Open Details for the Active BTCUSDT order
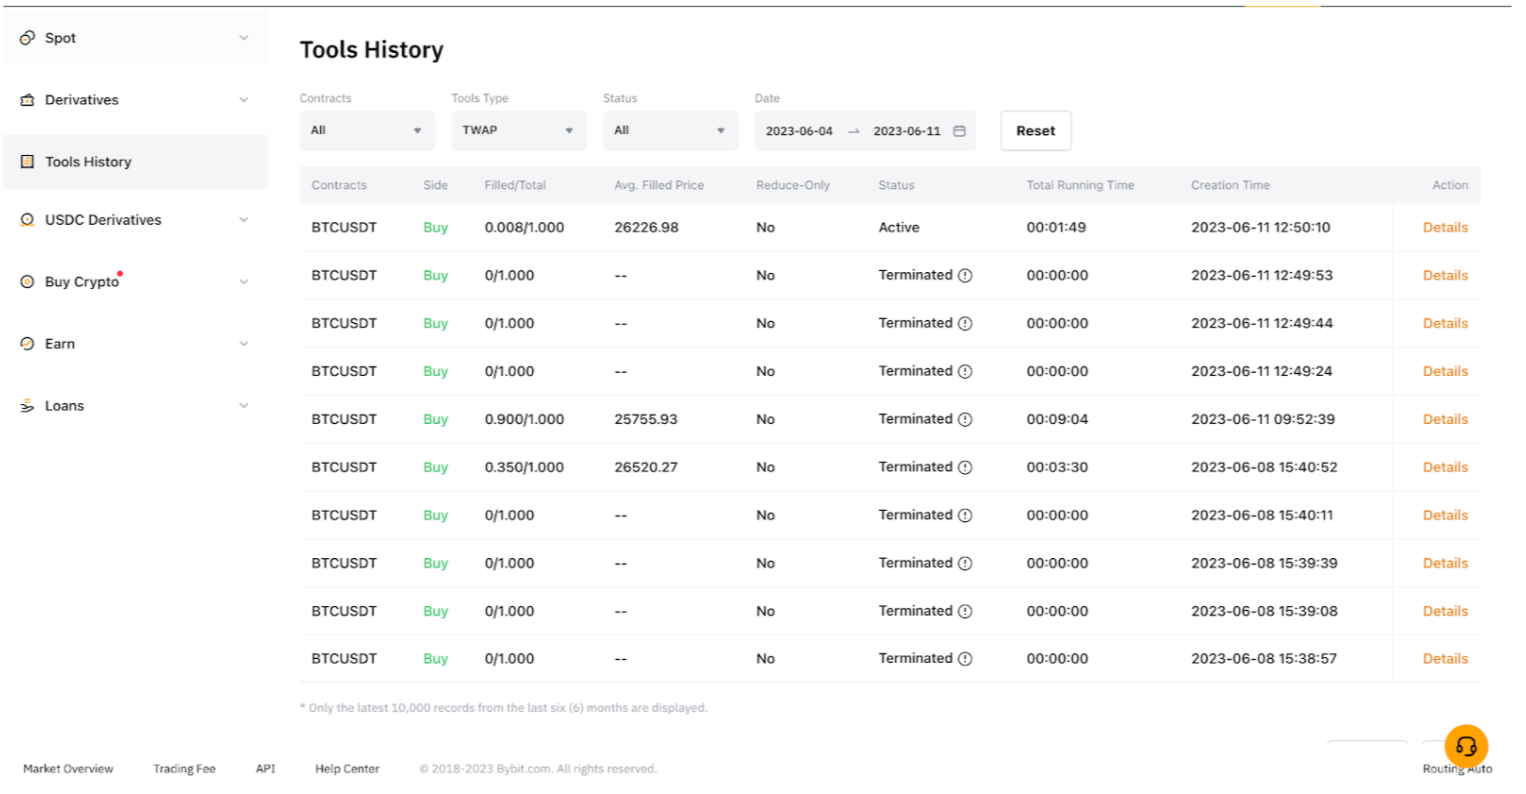Screen dimensions: 1526x794 point(1445,228)
